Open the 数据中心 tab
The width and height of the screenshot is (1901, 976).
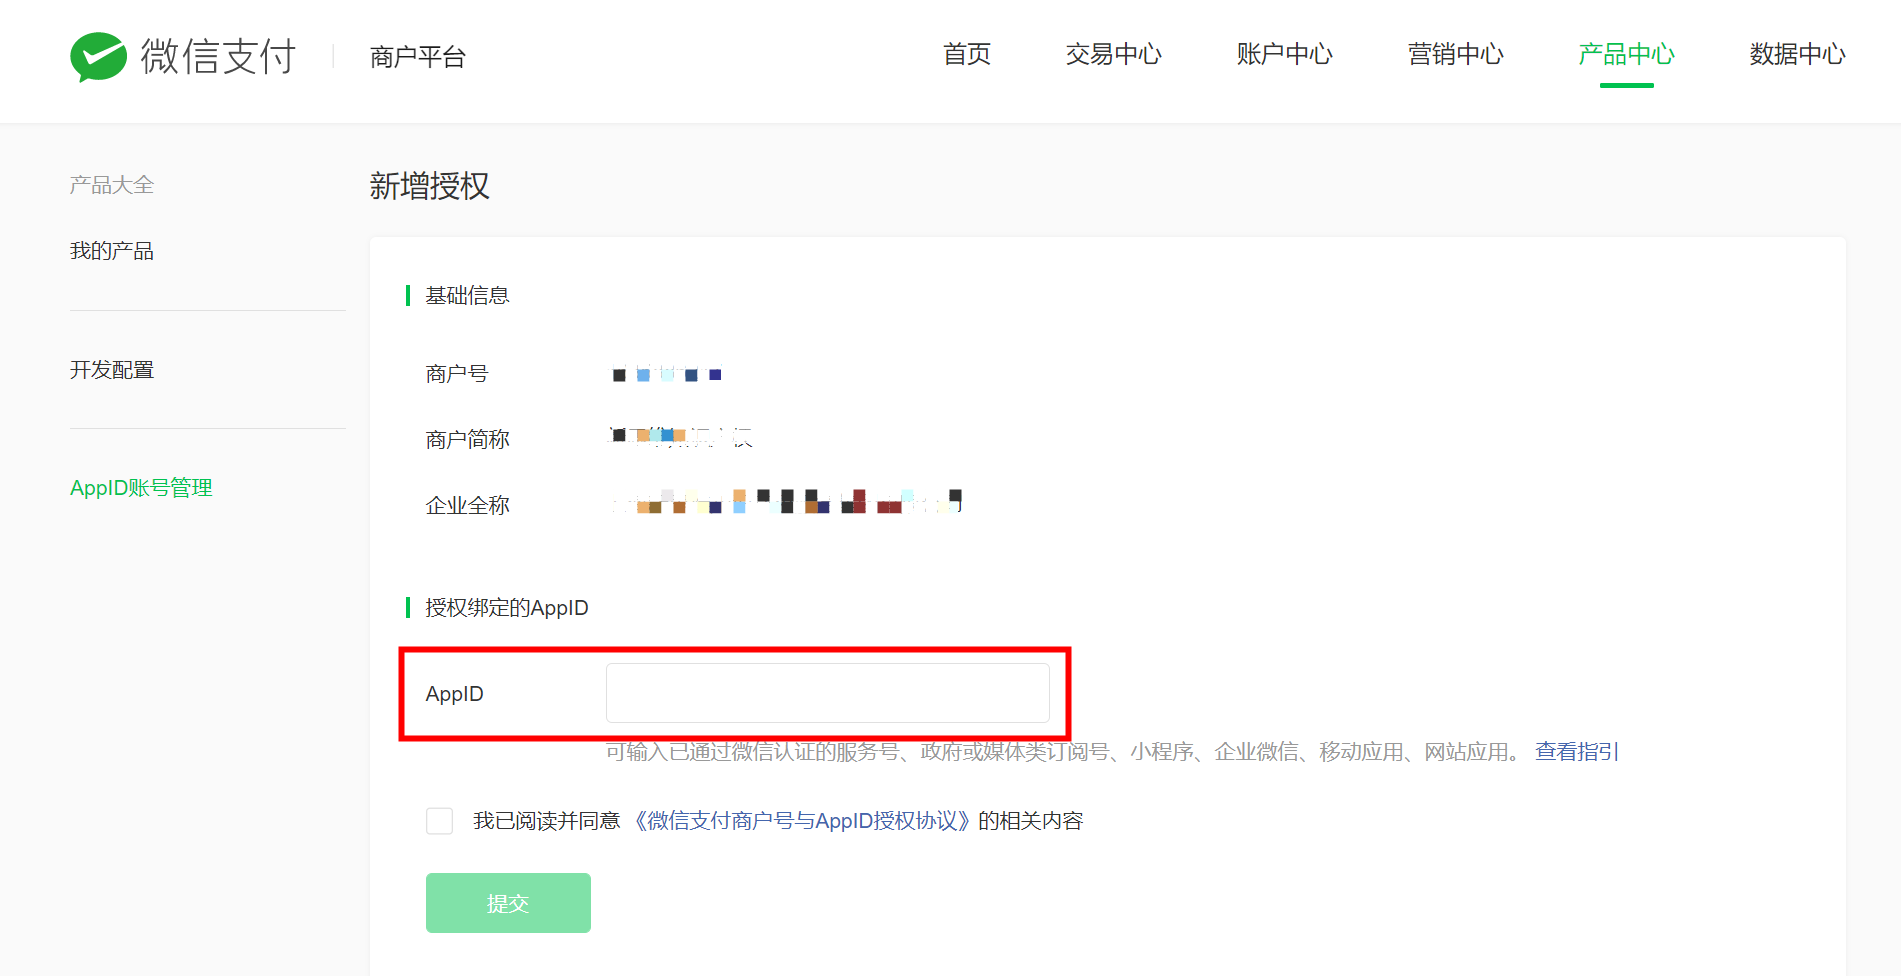pyautogui.click(x=1797, y=54)
